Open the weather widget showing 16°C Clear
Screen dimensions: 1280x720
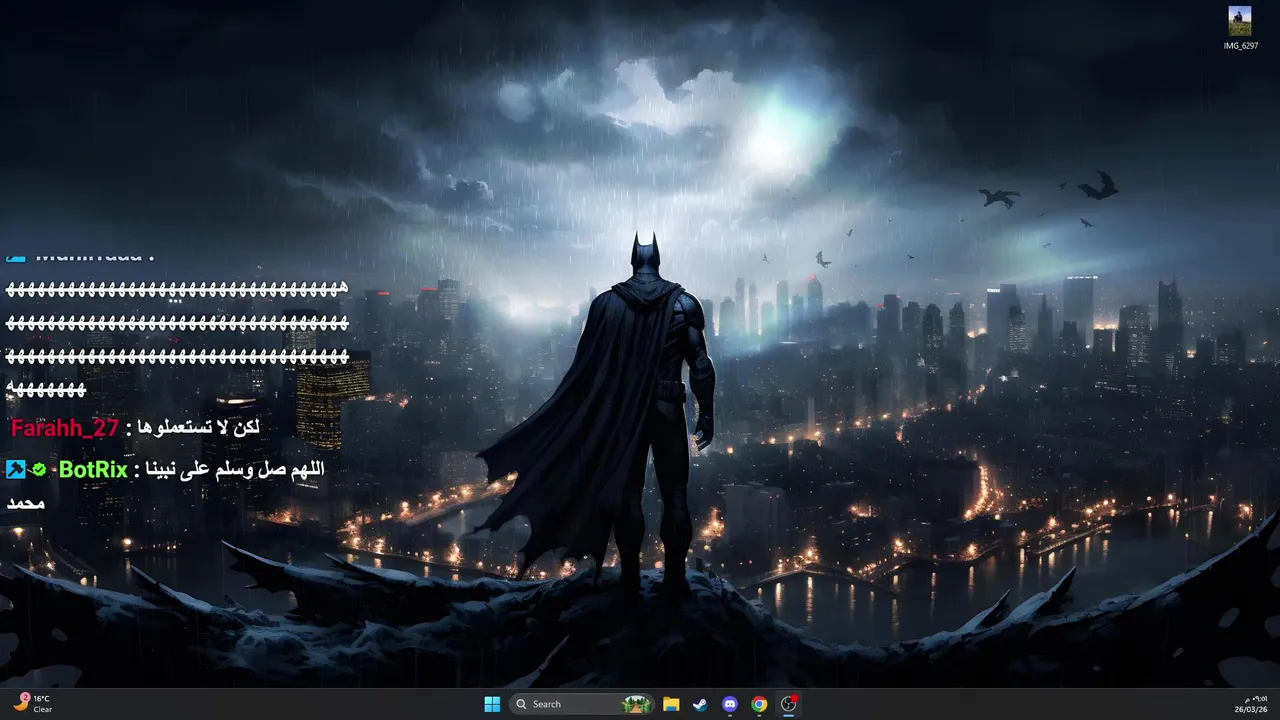coord(32,704)
